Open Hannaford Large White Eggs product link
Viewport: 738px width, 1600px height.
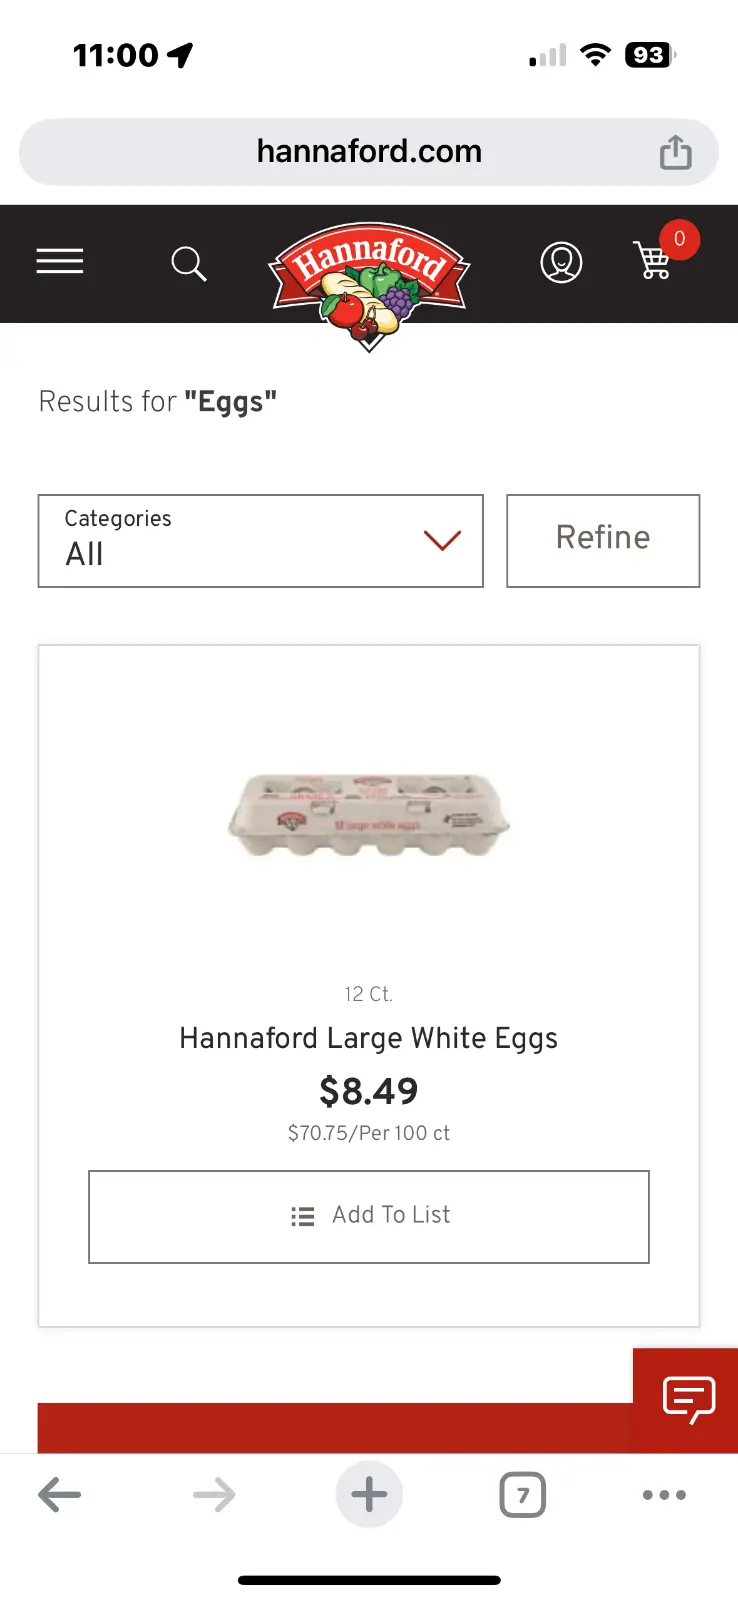[369, 1038]
